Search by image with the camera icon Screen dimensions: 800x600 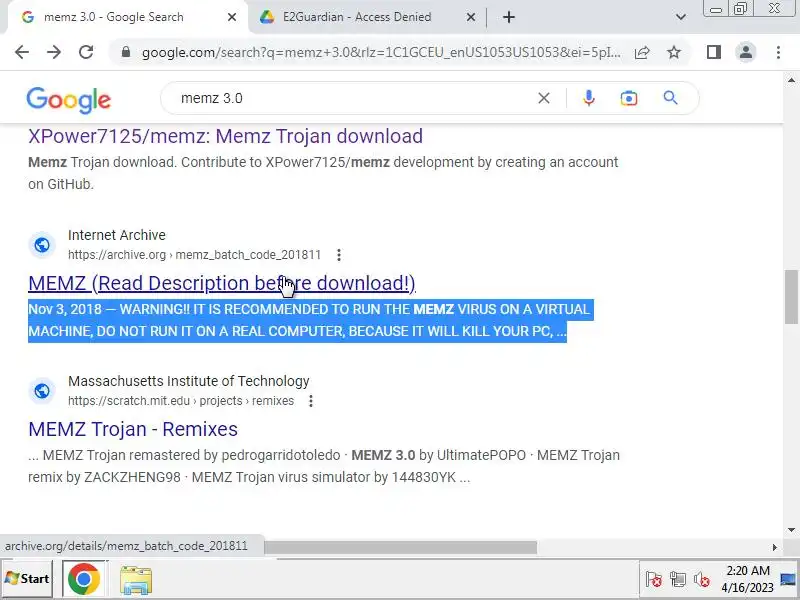[x=629, y=98]
